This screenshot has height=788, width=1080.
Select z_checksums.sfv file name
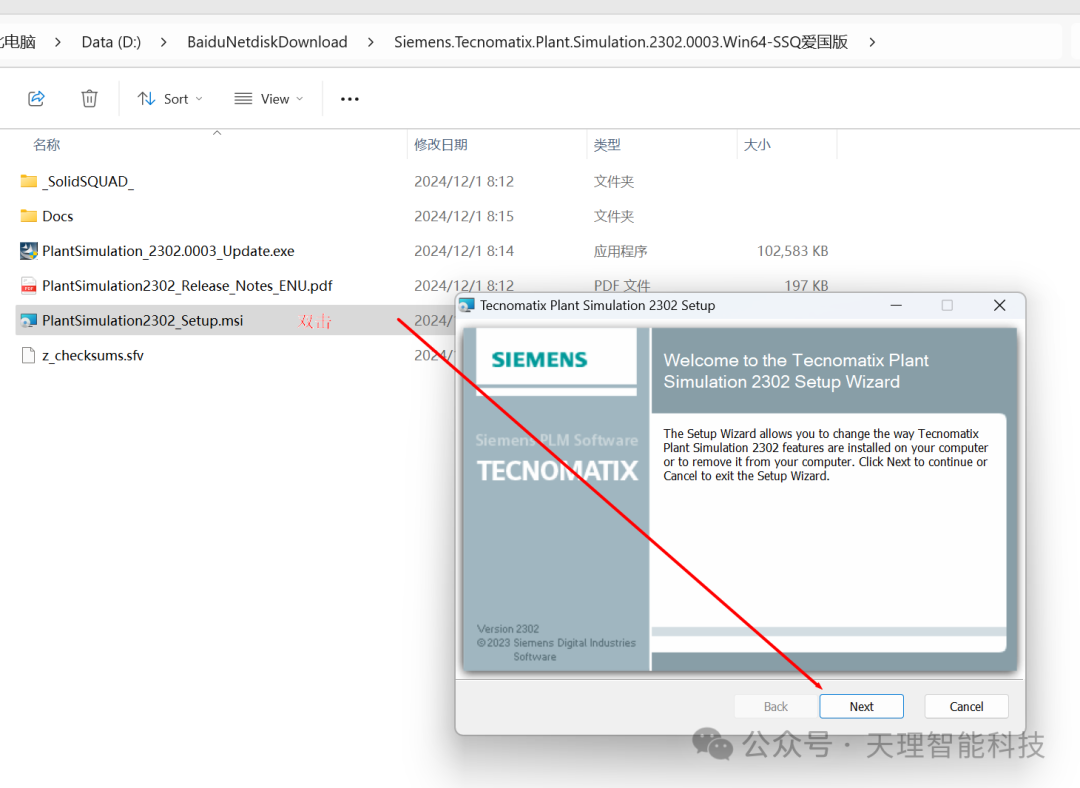93,355
